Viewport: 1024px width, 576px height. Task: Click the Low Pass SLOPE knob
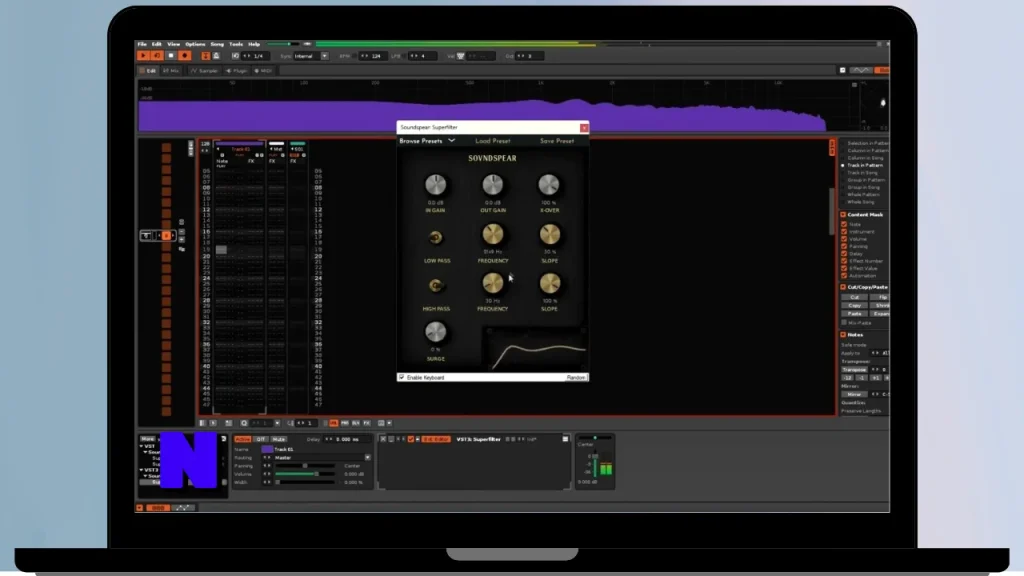point(549,235)
